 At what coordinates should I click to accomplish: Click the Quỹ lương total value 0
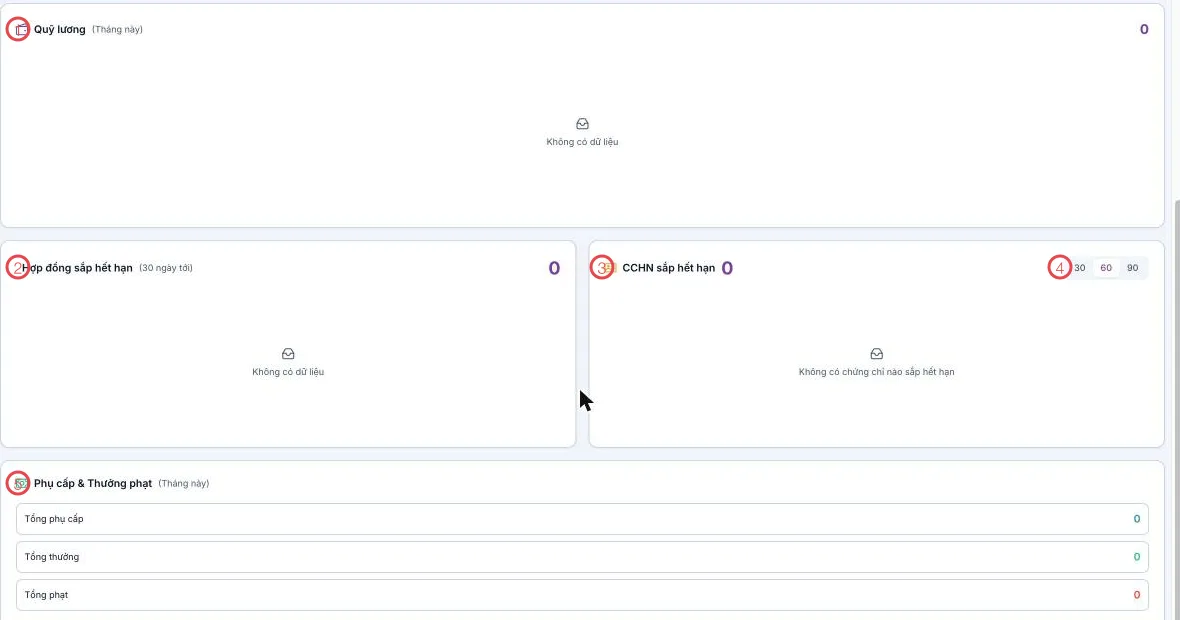tap(1144, 29)
